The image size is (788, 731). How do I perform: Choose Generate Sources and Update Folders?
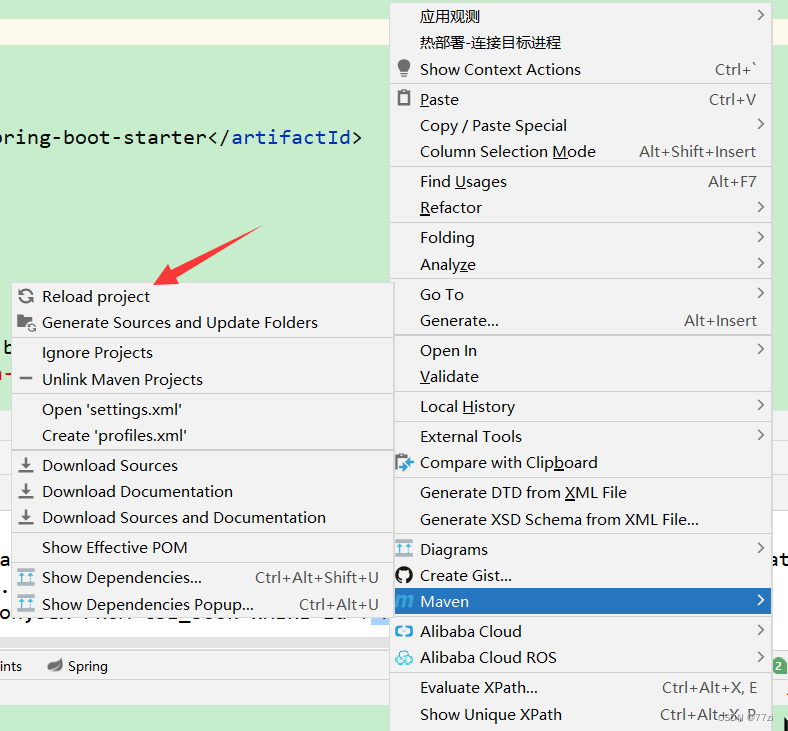[x=203, y=323]
